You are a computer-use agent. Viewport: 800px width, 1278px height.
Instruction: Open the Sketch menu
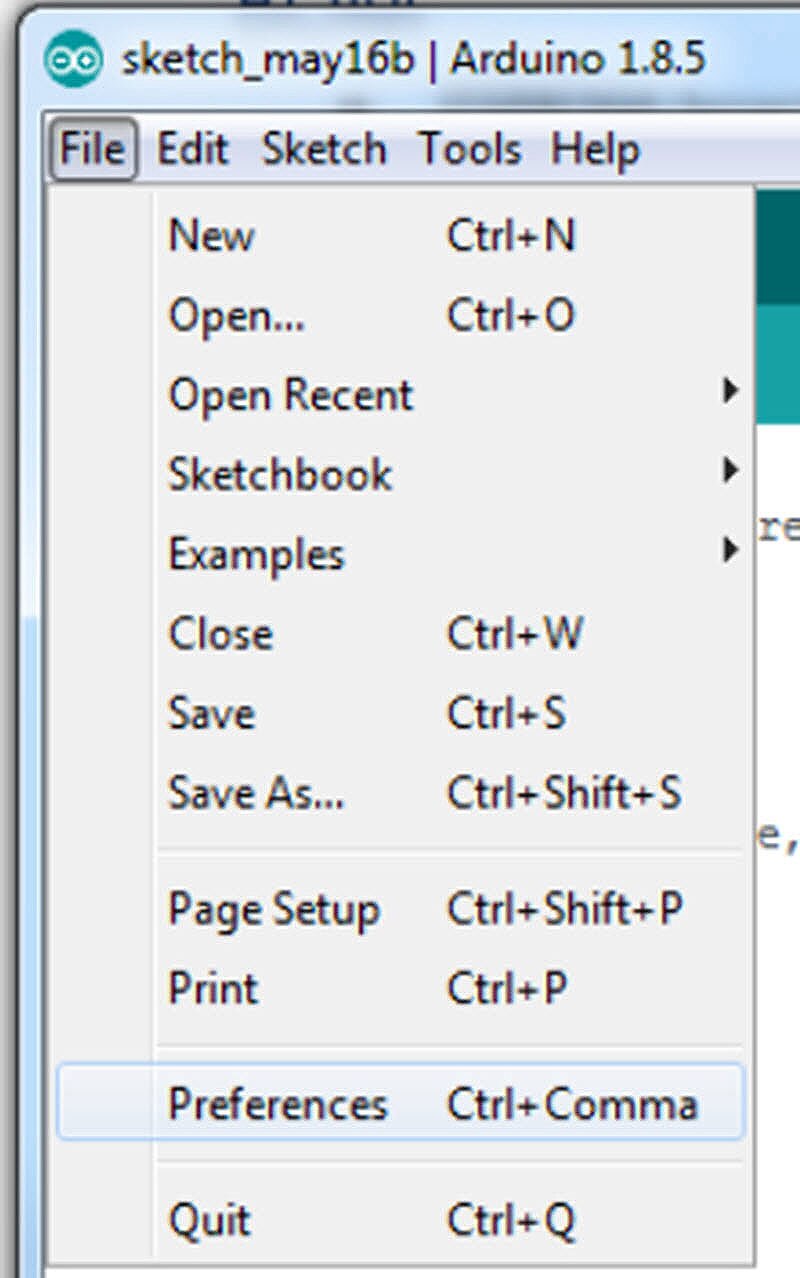tap(323, 150)
